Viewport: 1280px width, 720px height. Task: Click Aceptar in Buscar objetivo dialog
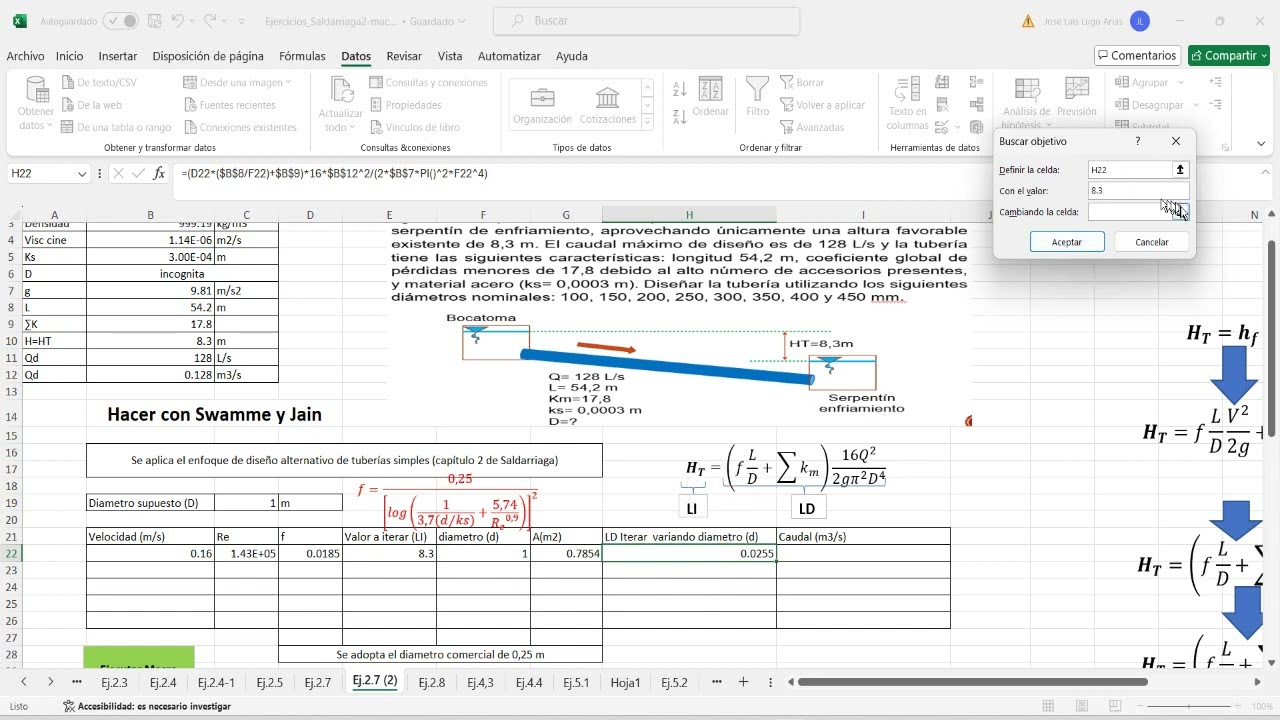click(x=1067, y=242)
